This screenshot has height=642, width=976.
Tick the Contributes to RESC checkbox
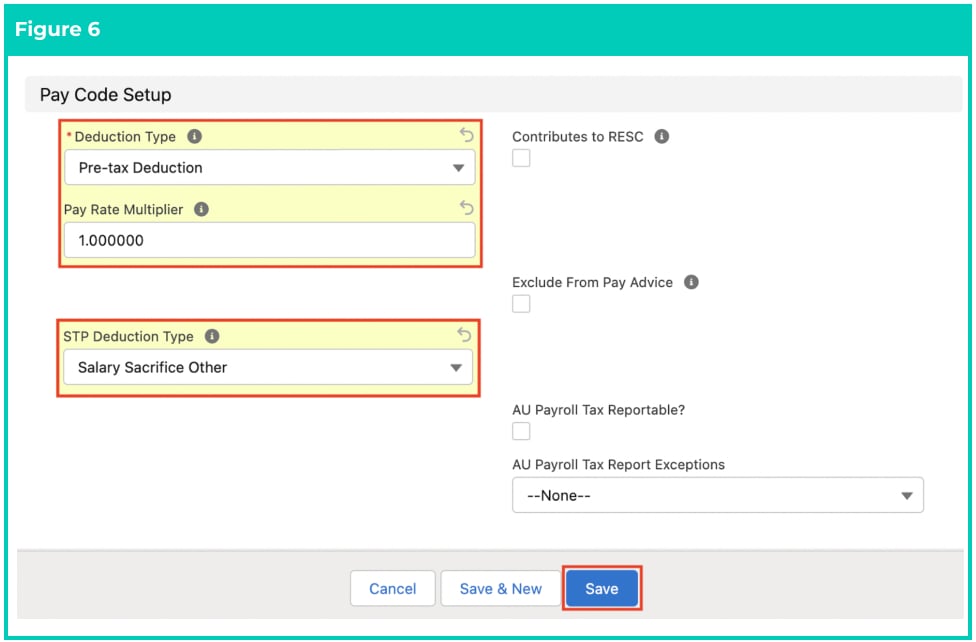click(521, 158)
